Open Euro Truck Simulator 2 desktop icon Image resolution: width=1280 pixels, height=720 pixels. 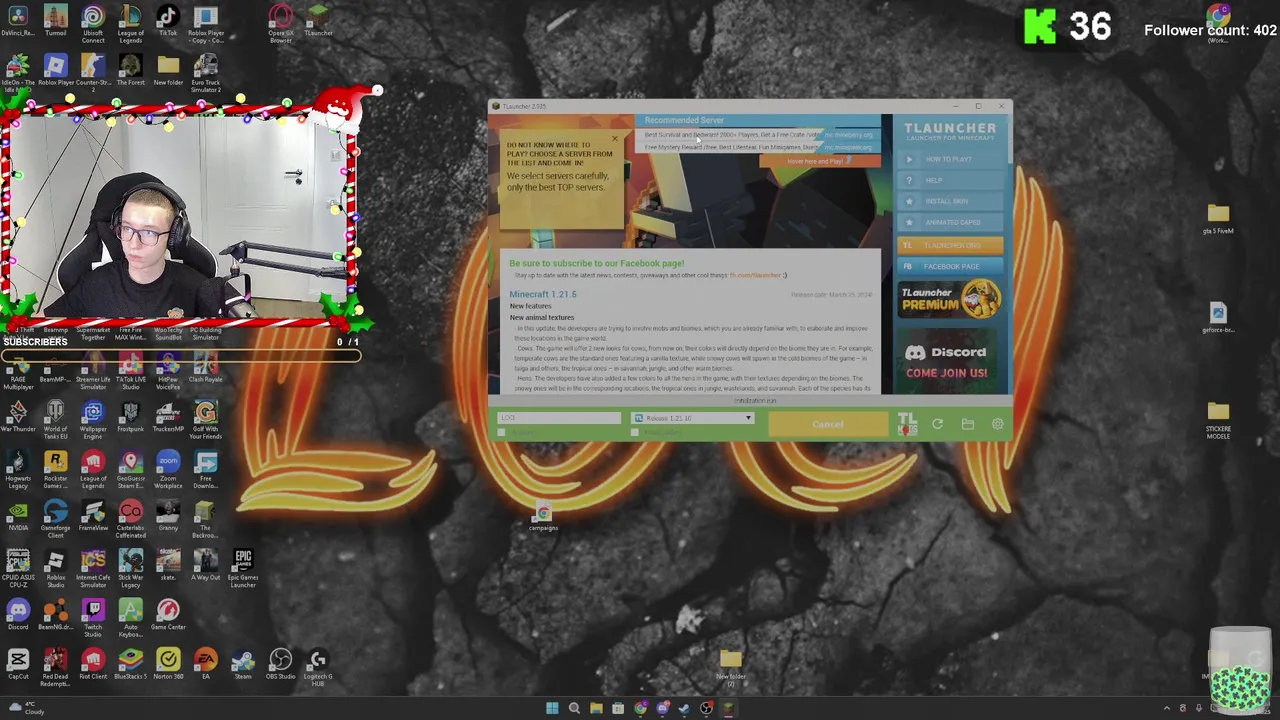206,73
